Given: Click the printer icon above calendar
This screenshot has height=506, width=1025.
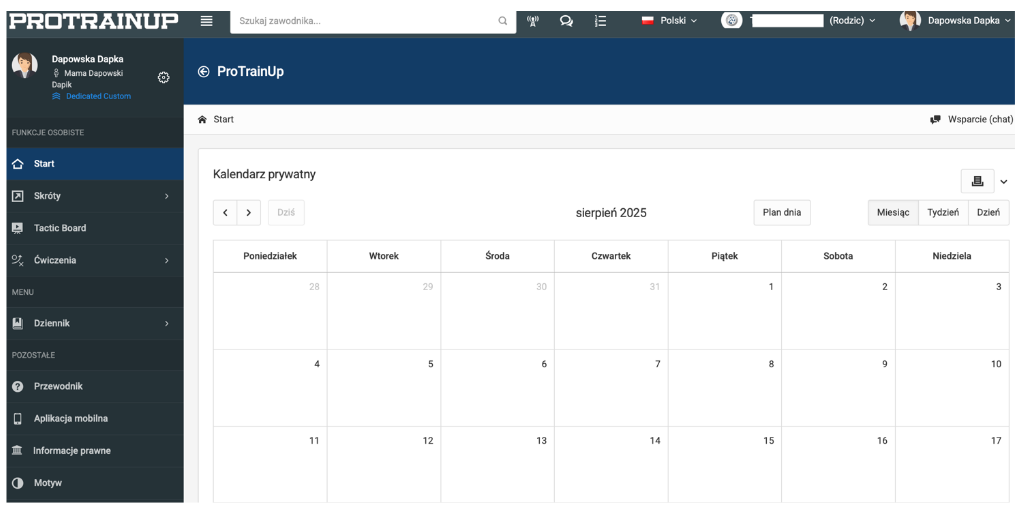Looking at the screenshot, I should pos(976,180).
